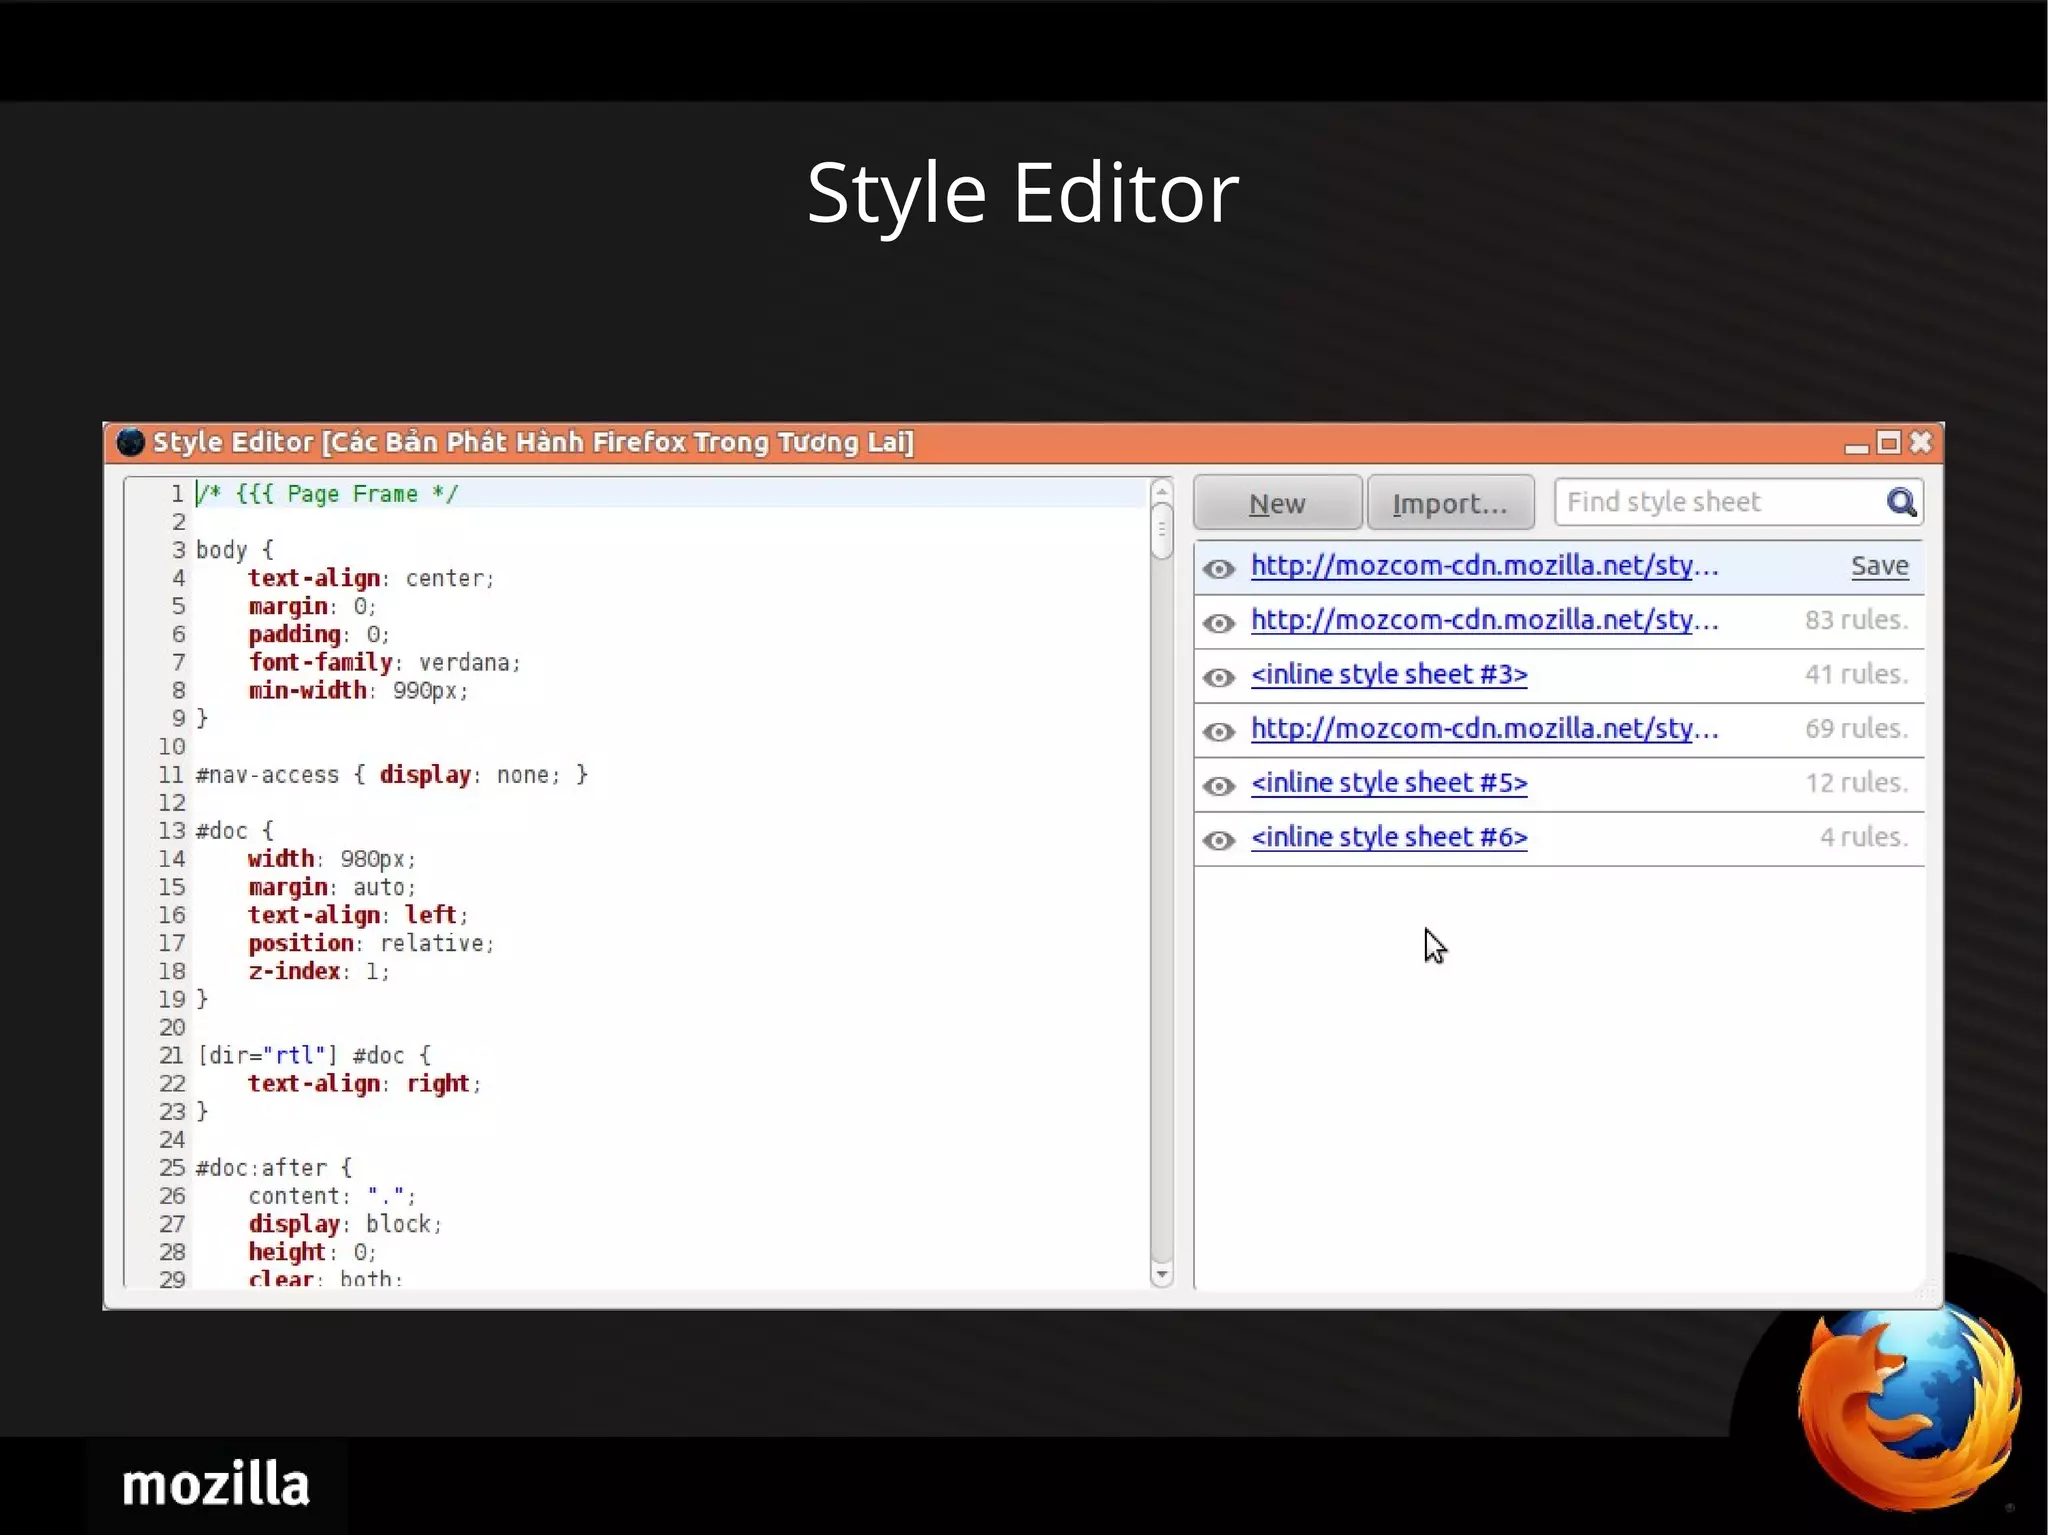Hide inline style sheet #3
The height and width of the screenshot is (1535, 2048).
point(1218,677)
